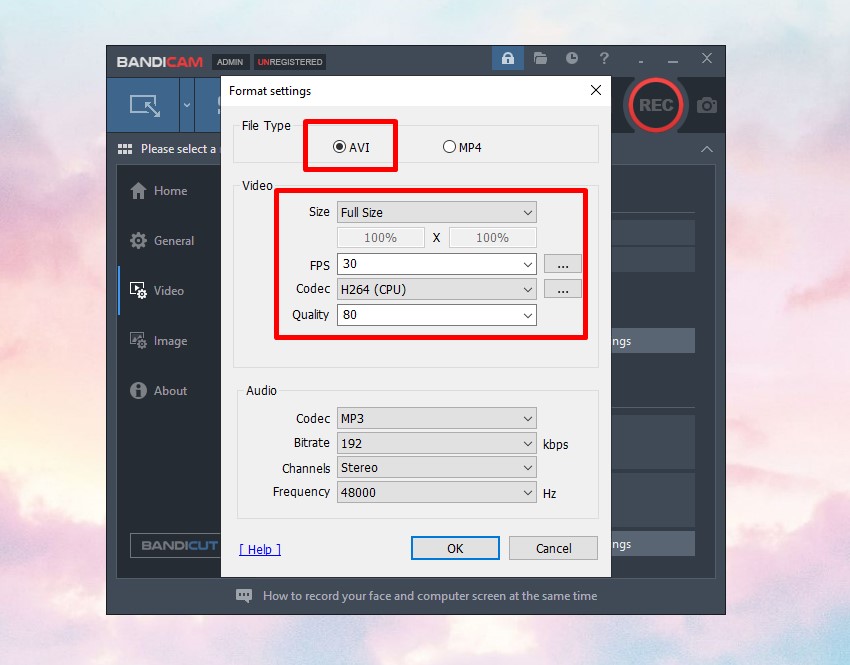The width and height of the screenshot is (850, 665).
Task: Click the General gear icon
Action: pyautogui.click(x=138, y=241)
